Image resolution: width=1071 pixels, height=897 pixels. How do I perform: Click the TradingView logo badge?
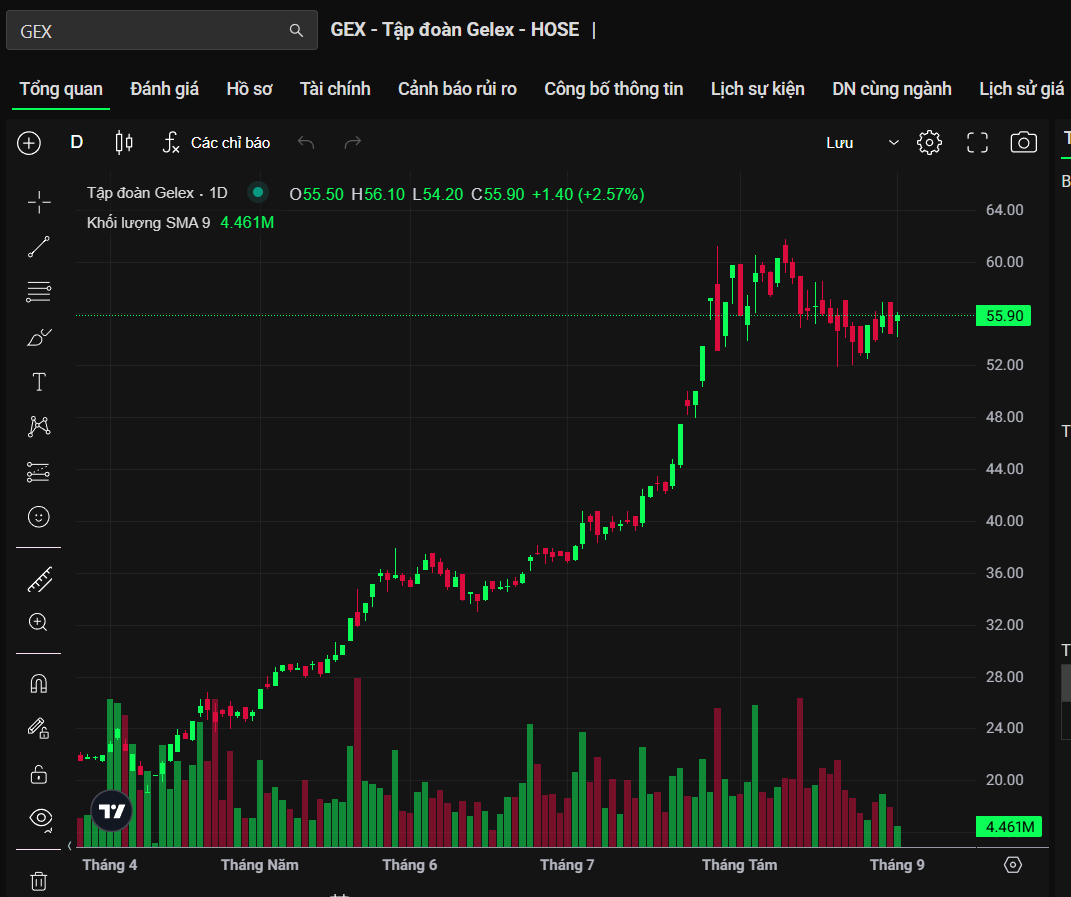click(111, 811)
